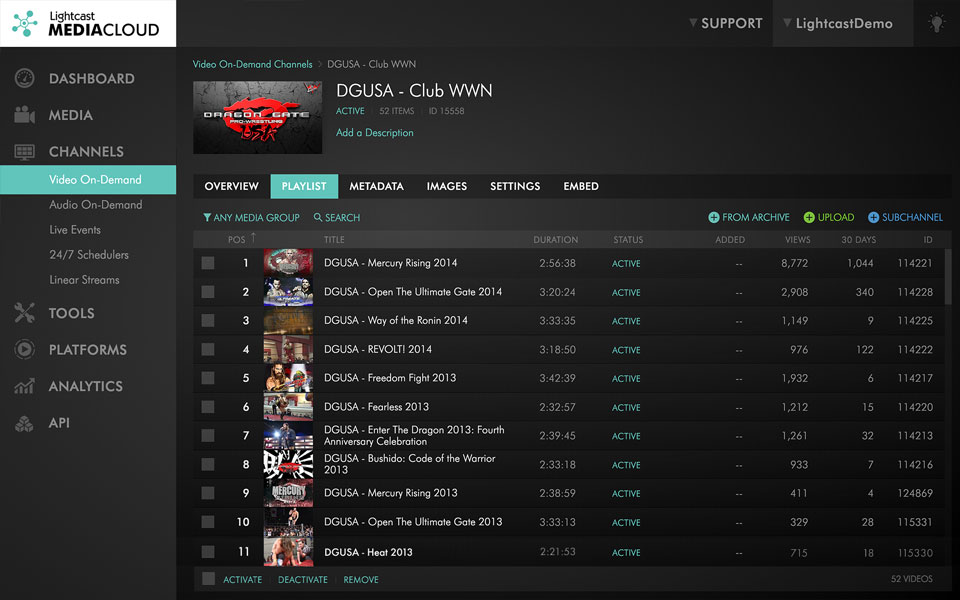Click the Search link above playlist
Screen dimensions: 960x600
(337, 217)
